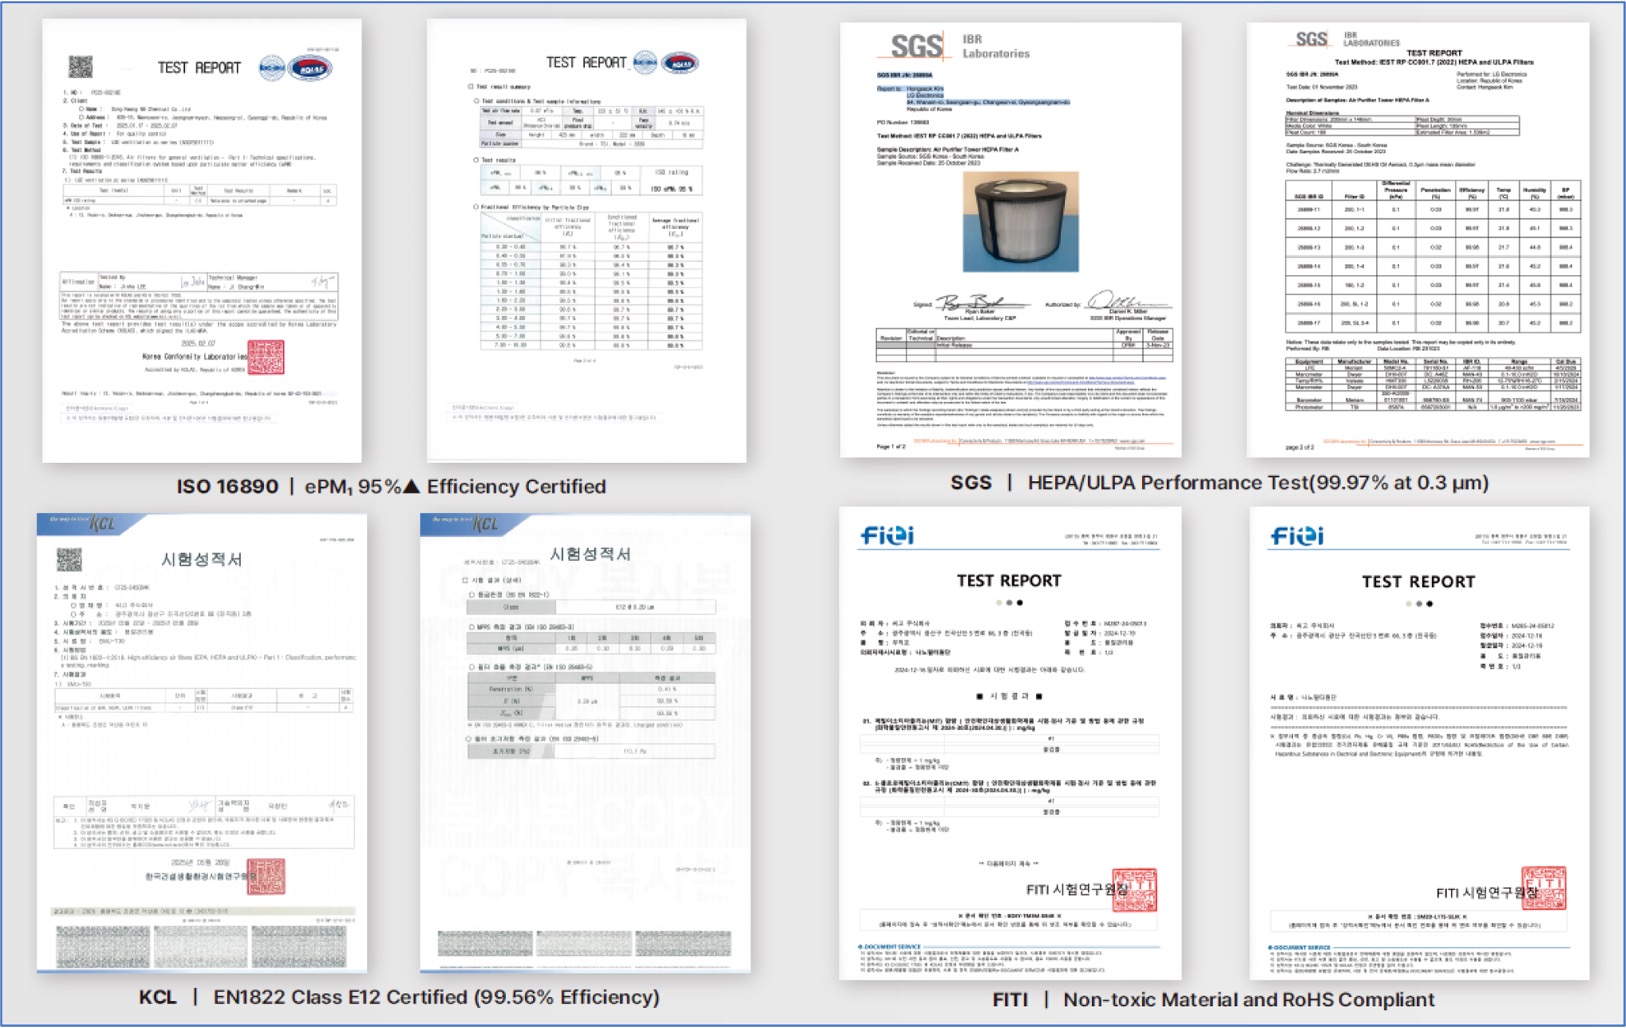The image size is (1626, 1028).
Task: Click the TEST REPORT heading on the first FITI report
Action: point(1008,581)
